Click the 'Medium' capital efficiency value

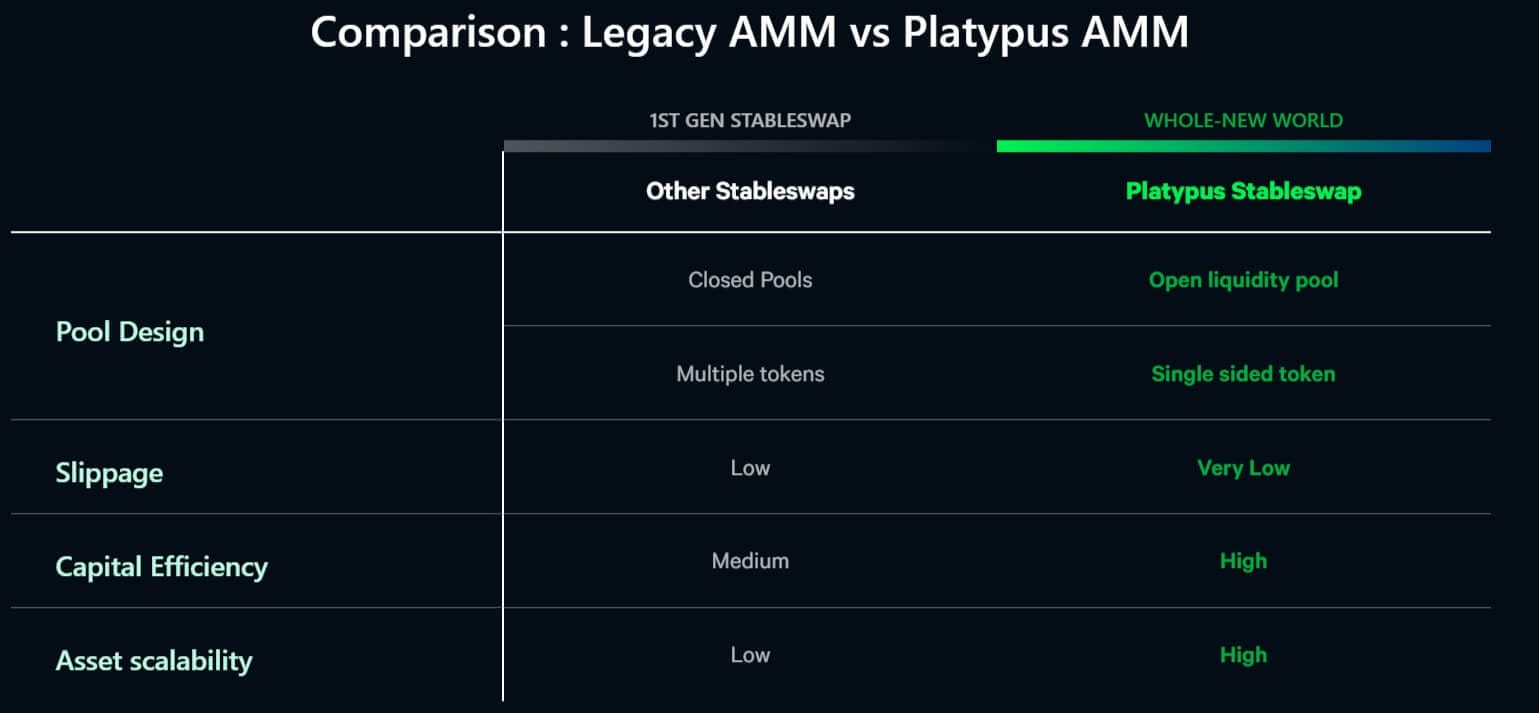(x=750, y=561)
